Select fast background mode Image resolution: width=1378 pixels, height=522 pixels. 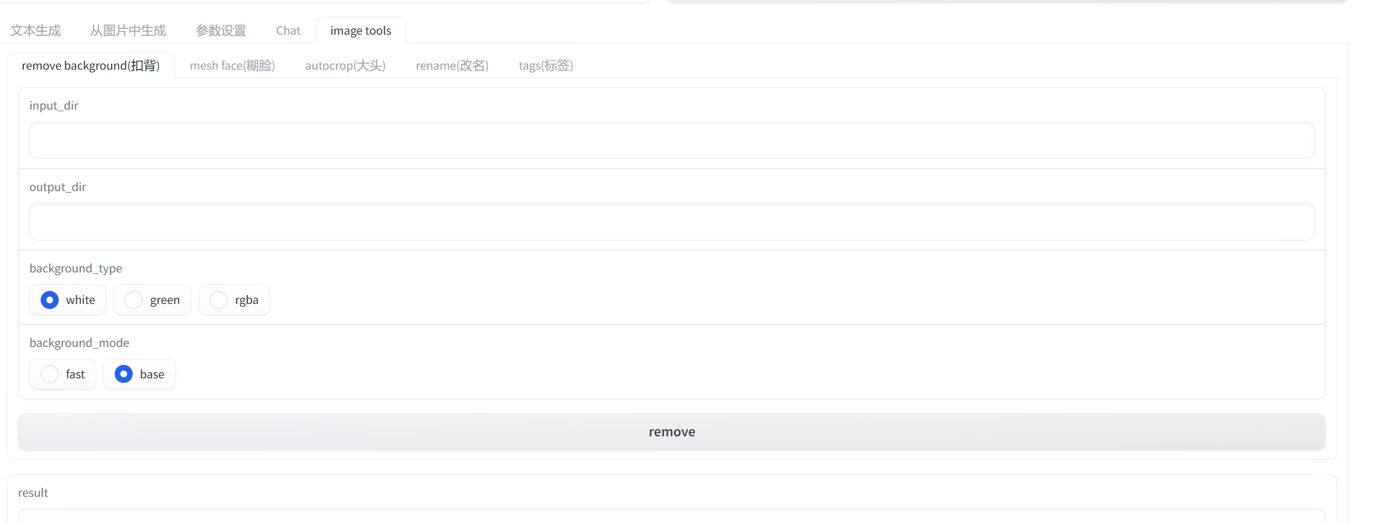point(63,374)
